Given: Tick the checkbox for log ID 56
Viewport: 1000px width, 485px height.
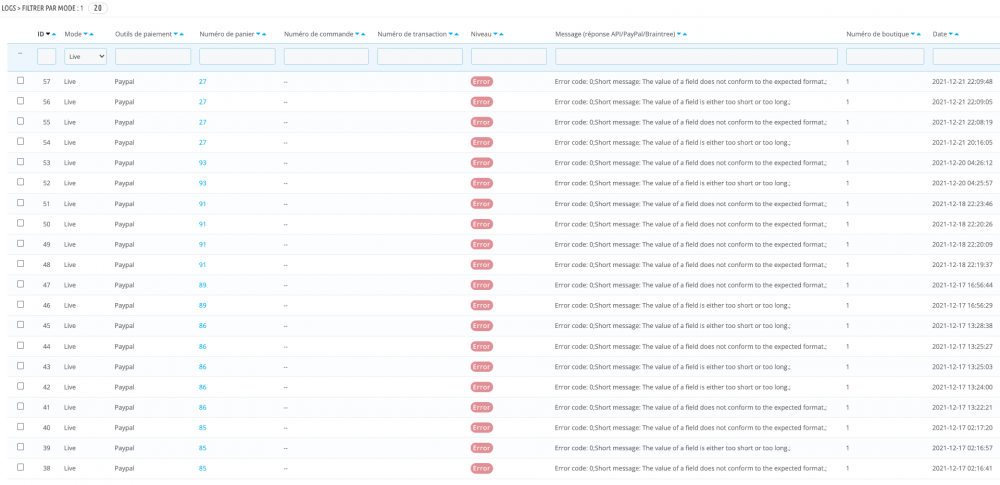Looking at the screenshot, I should 20,101.
